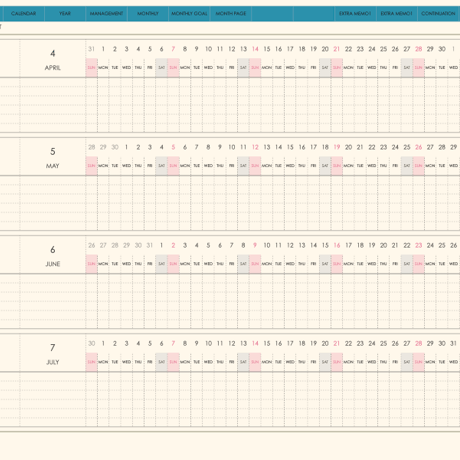Image resolution: width=460 pixels, height=460 pixels.
Task: Click WED label under July 3
Action: click(126, 362)
